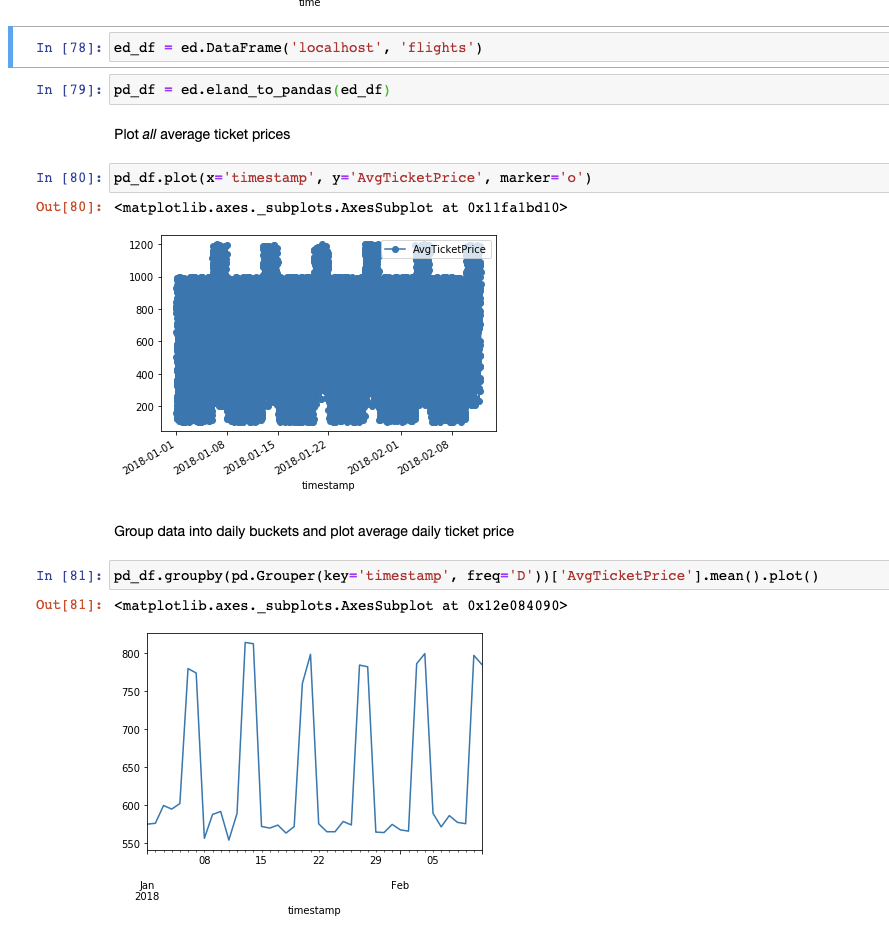889x930 pixels.
Task: Click the 'In [81]:' prompt label
Action: coord(69,575)
